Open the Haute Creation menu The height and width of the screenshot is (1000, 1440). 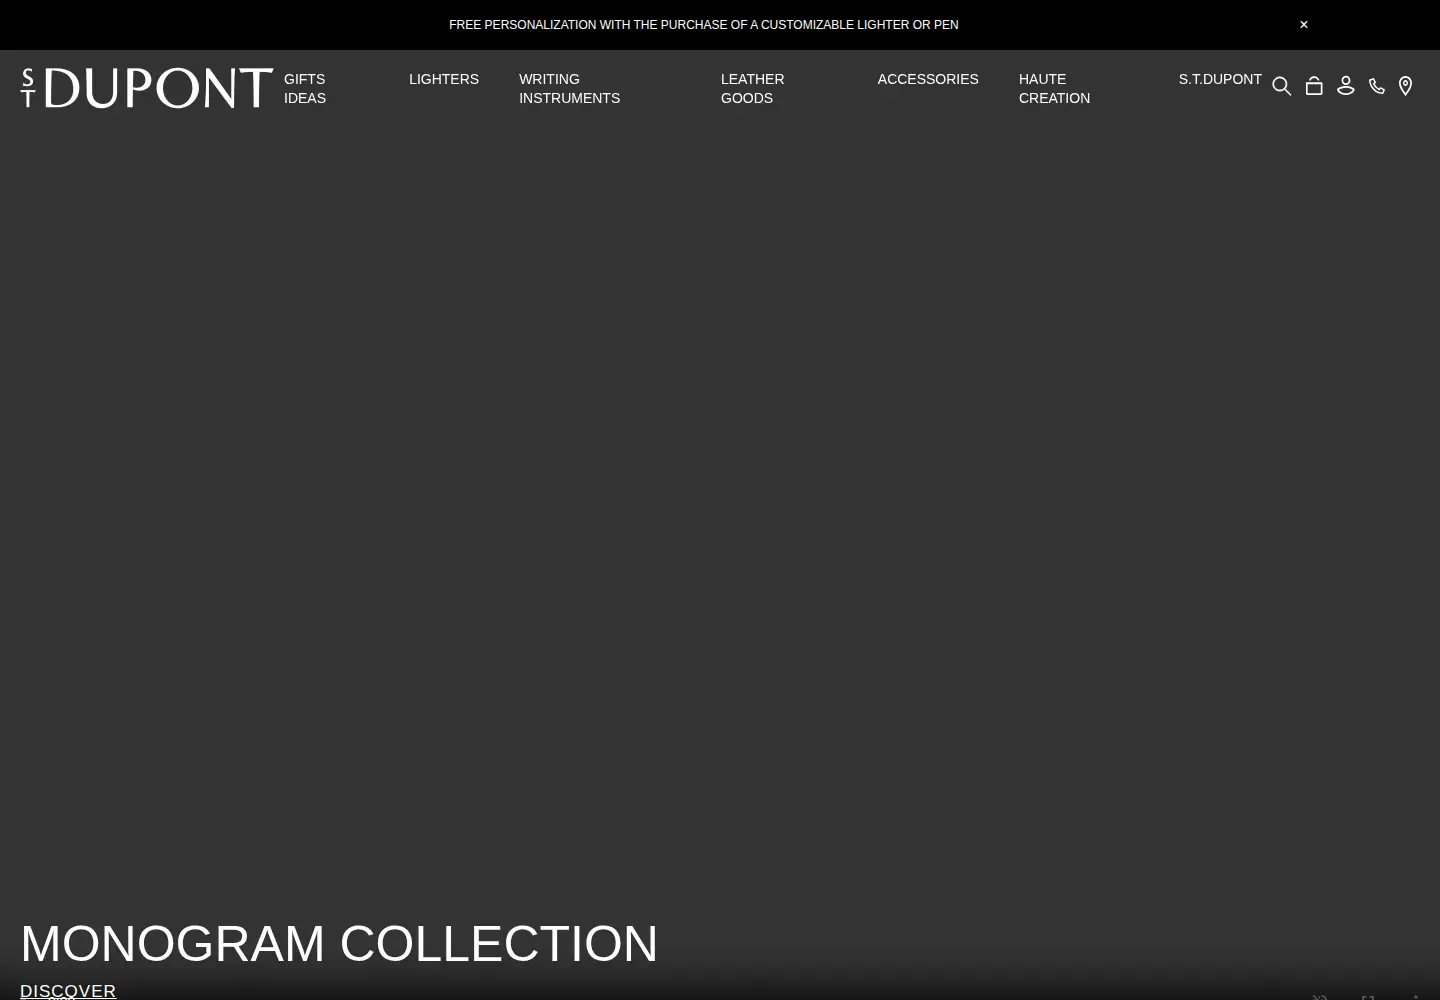click(1054, 88)
